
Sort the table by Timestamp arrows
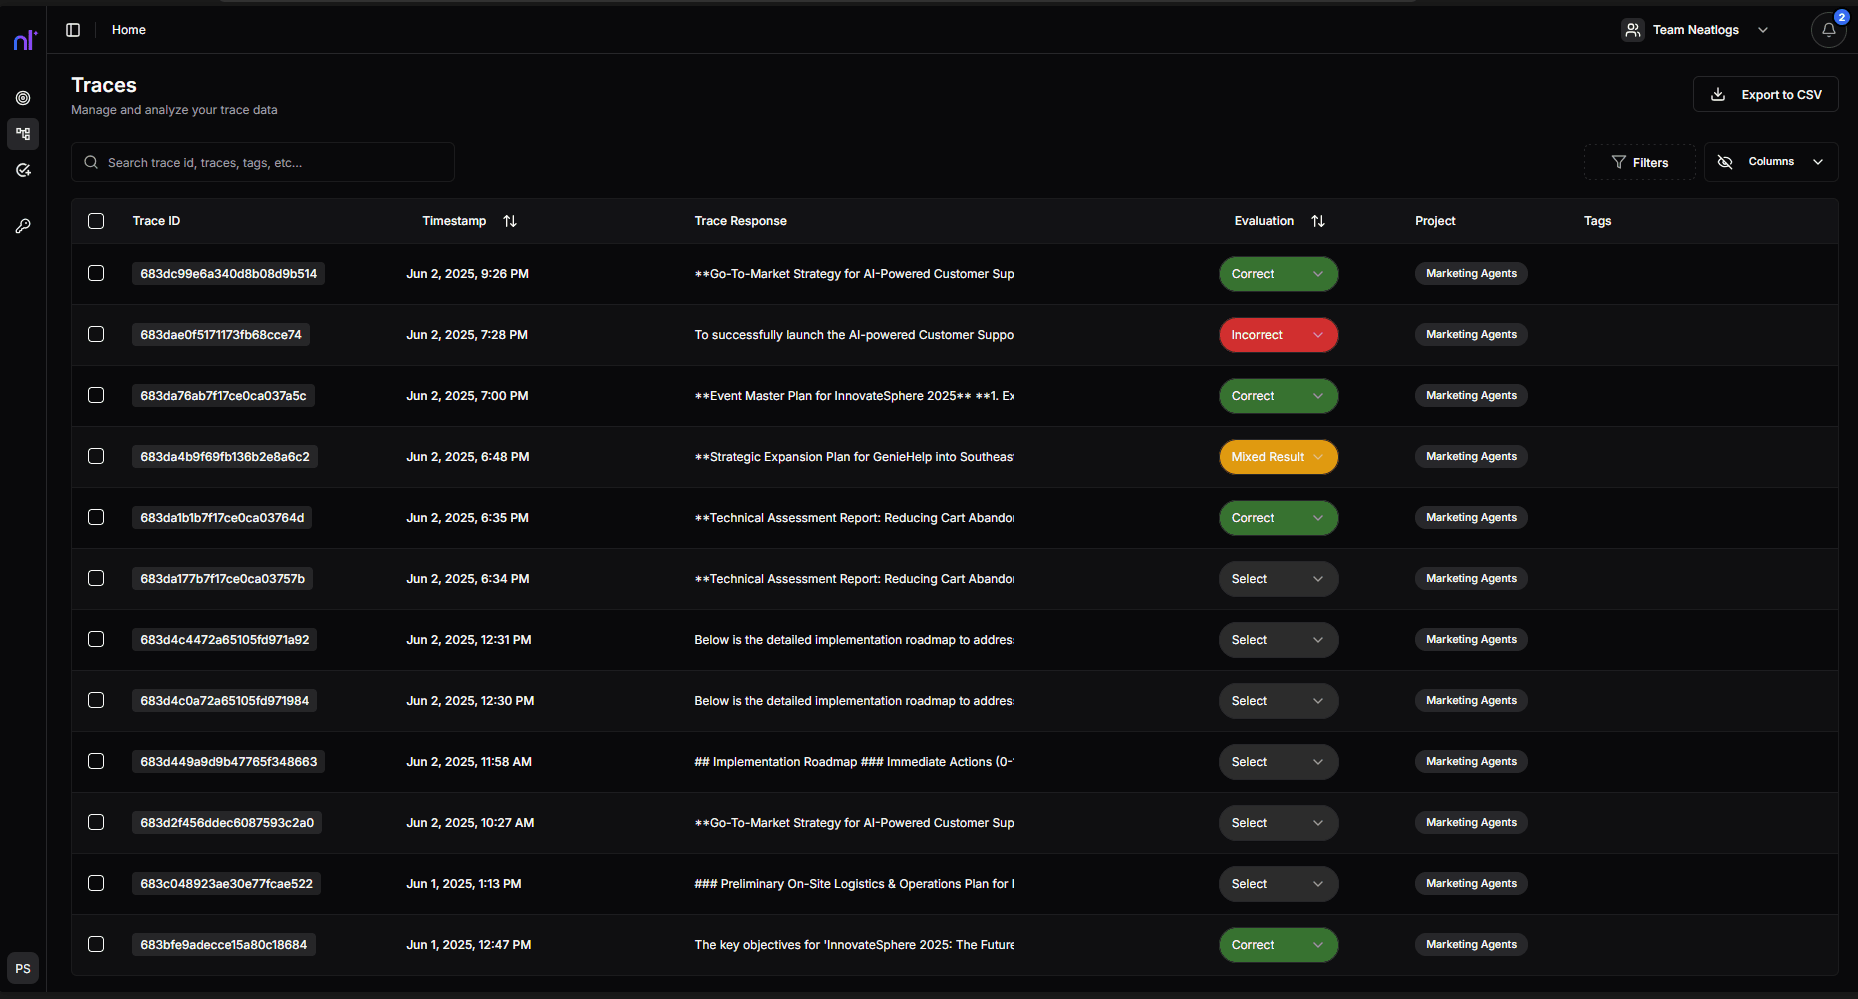click(x=509, y=220)
